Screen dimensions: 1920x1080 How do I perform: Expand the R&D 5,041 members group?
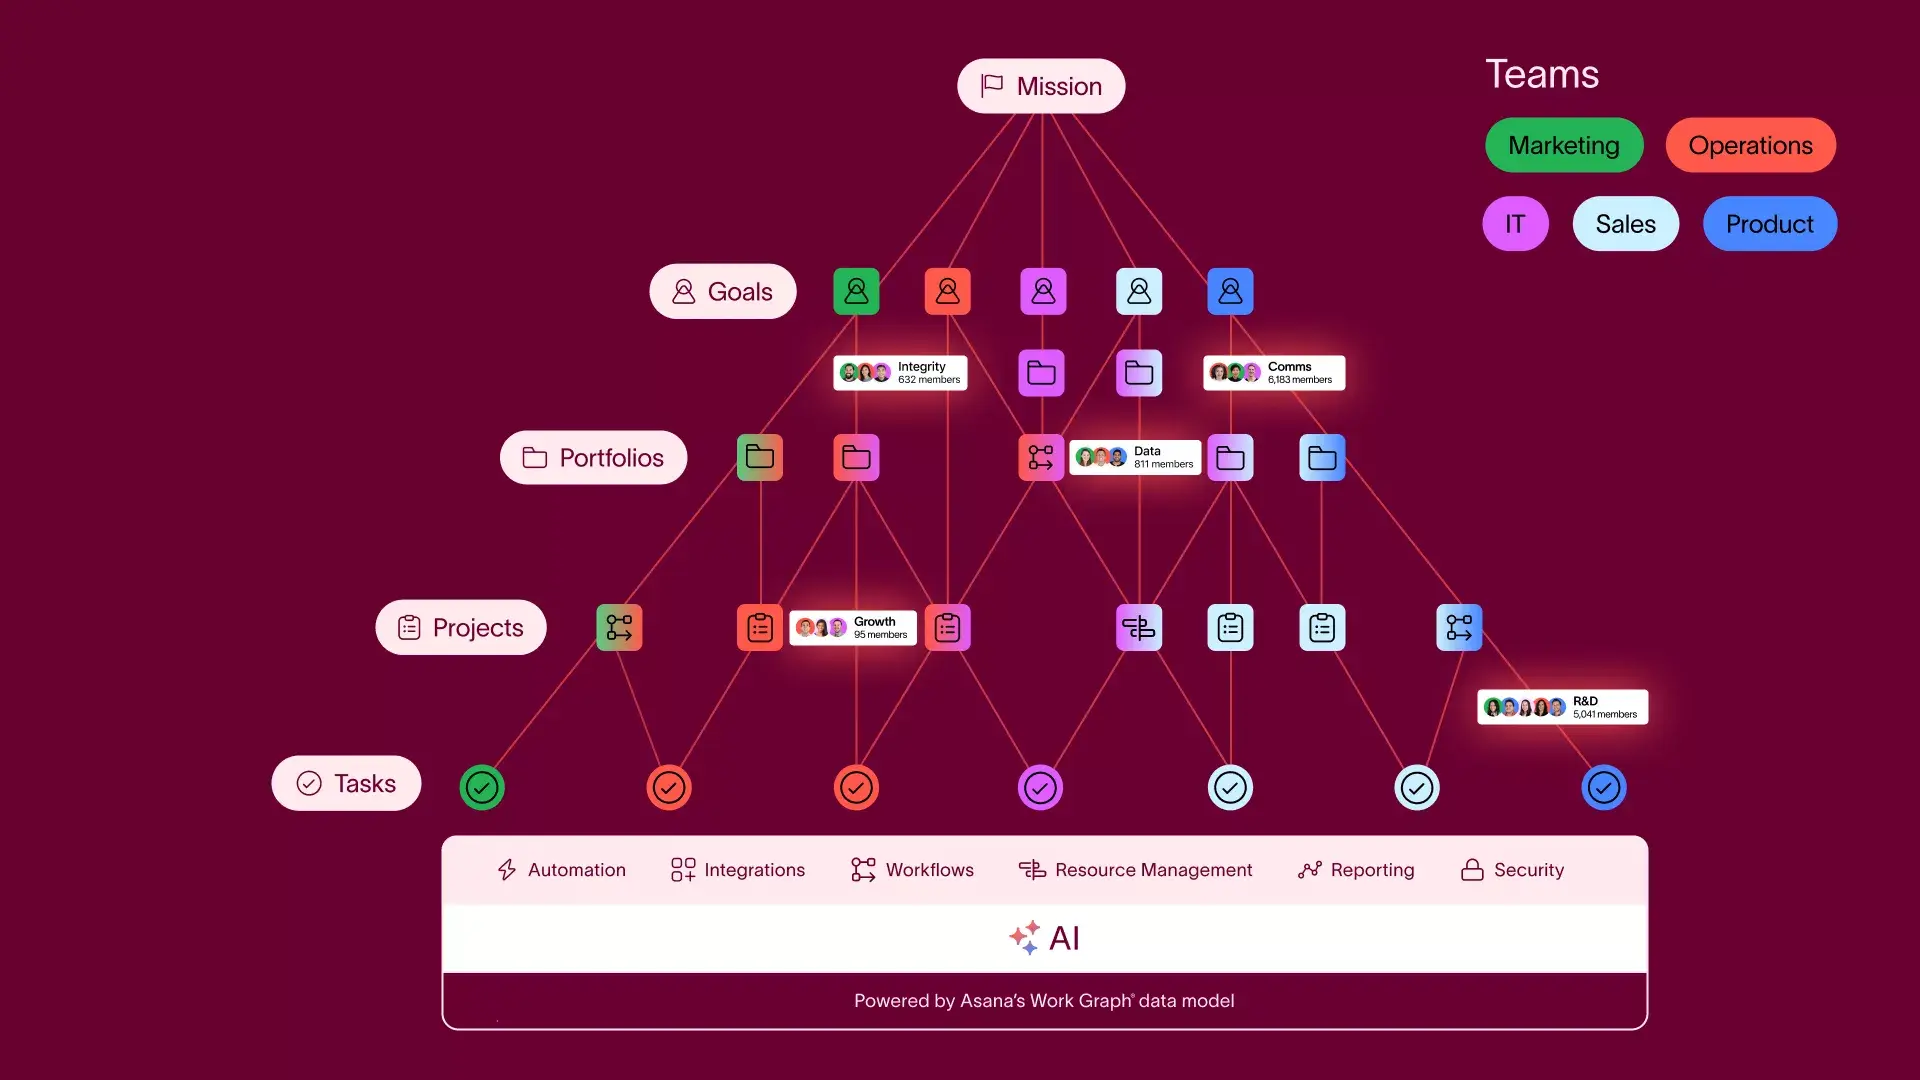pos(1563,705)
